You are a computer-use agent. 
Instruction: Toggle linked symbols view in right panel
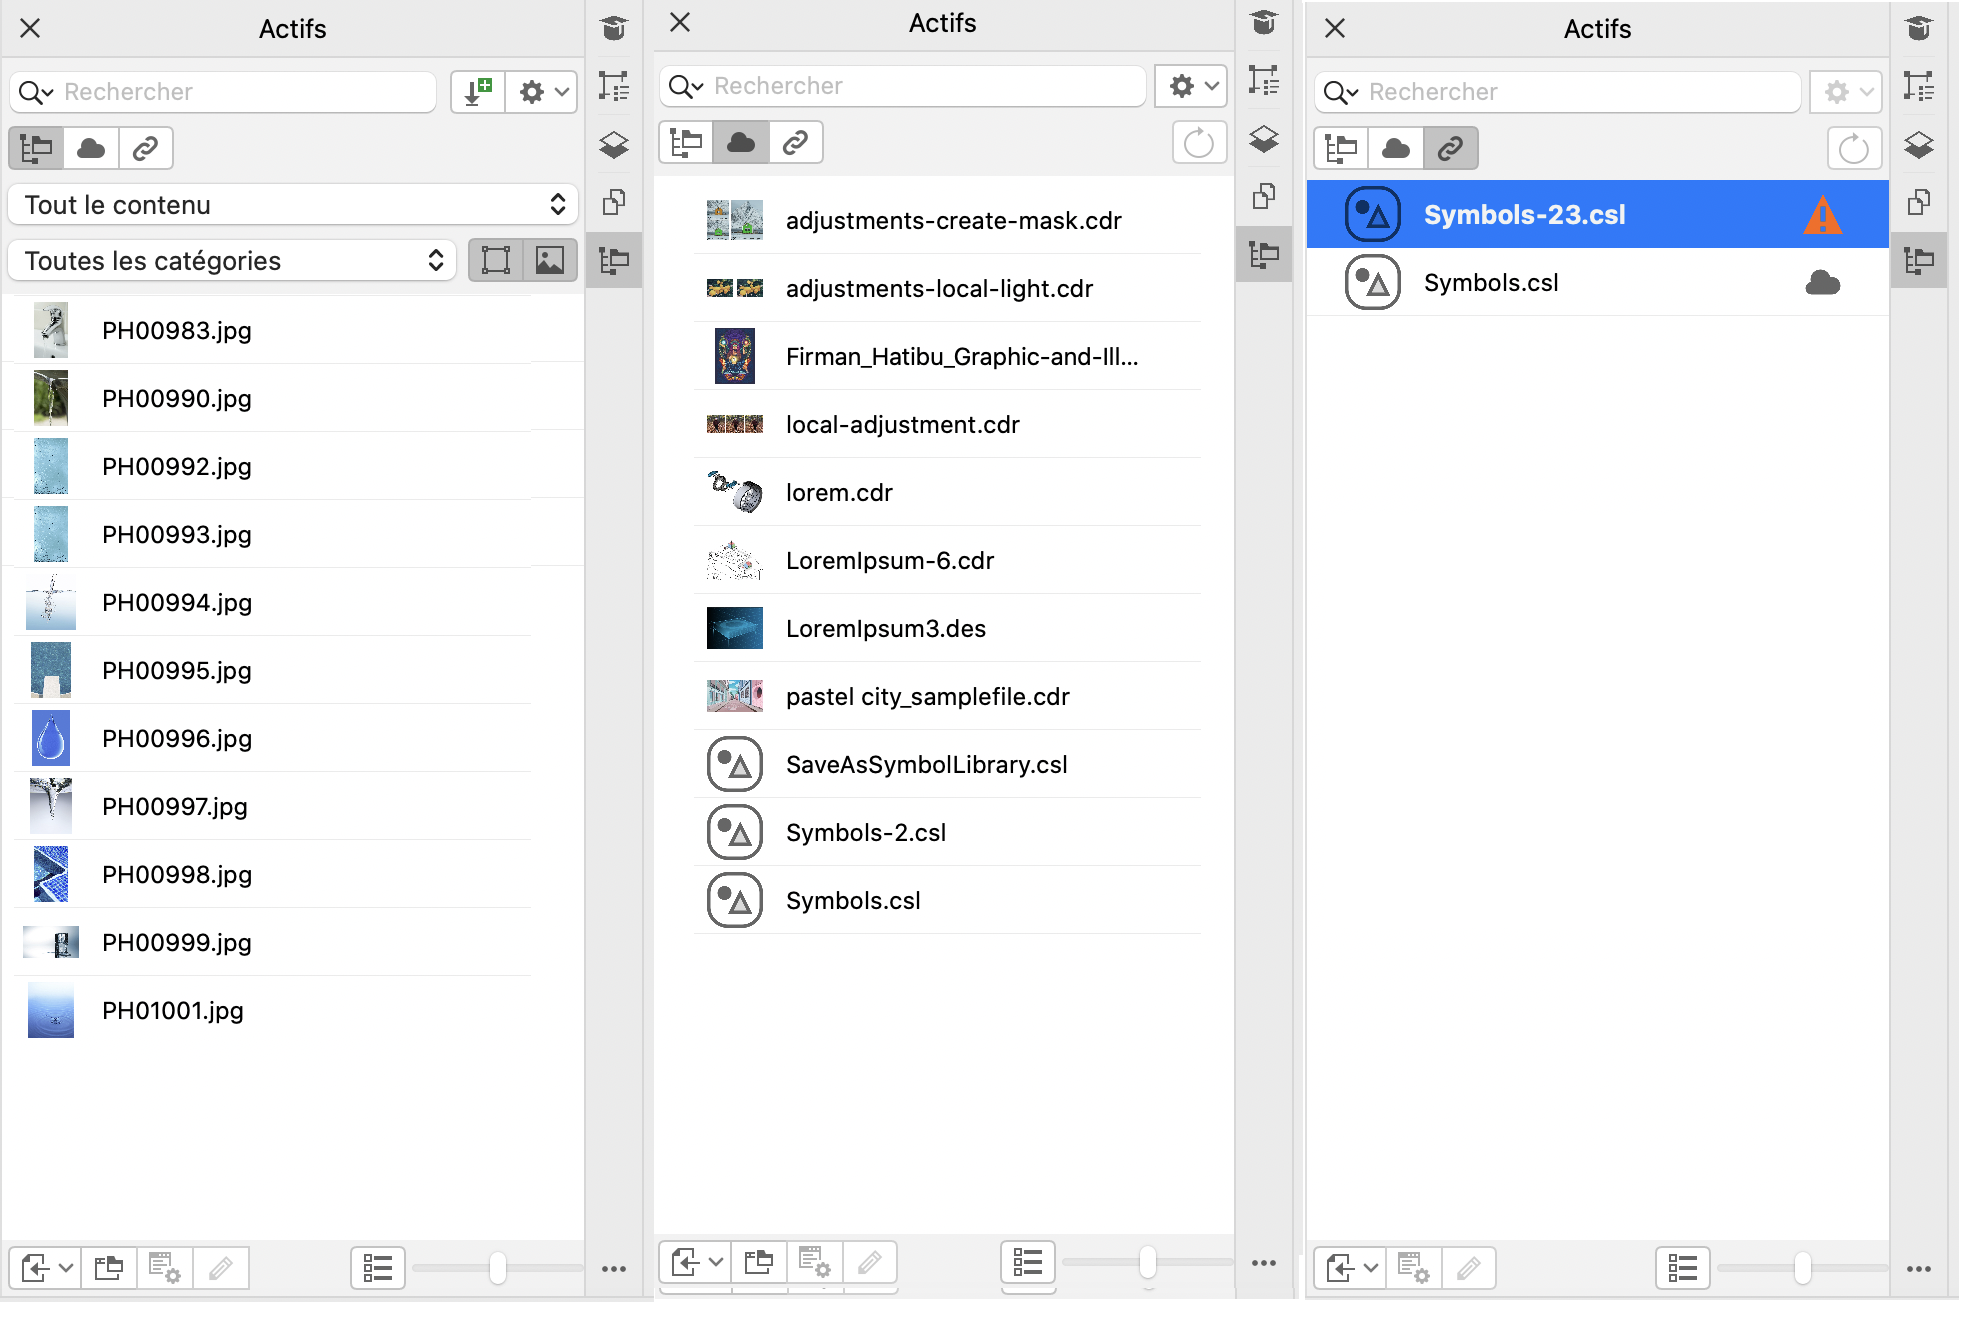point(1450,149)
